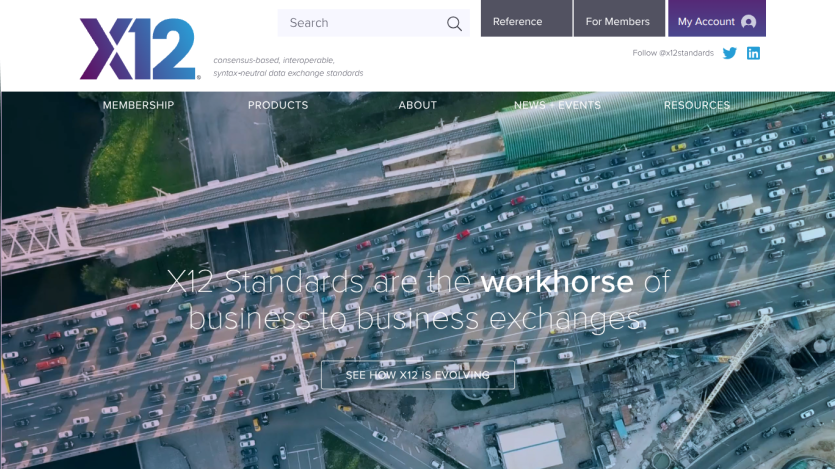Open the News + Events menu
The height and width of the screenshot is (469, 835).
pyautogui.click(x=557, y=105)
